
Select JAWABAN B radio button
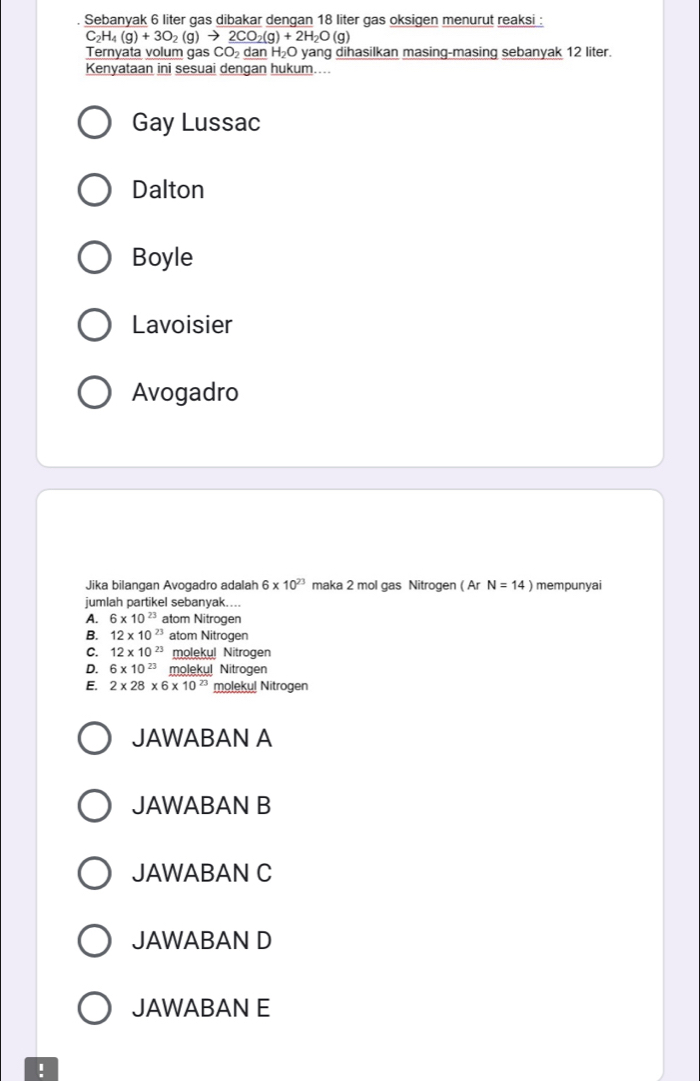[94, 806]
